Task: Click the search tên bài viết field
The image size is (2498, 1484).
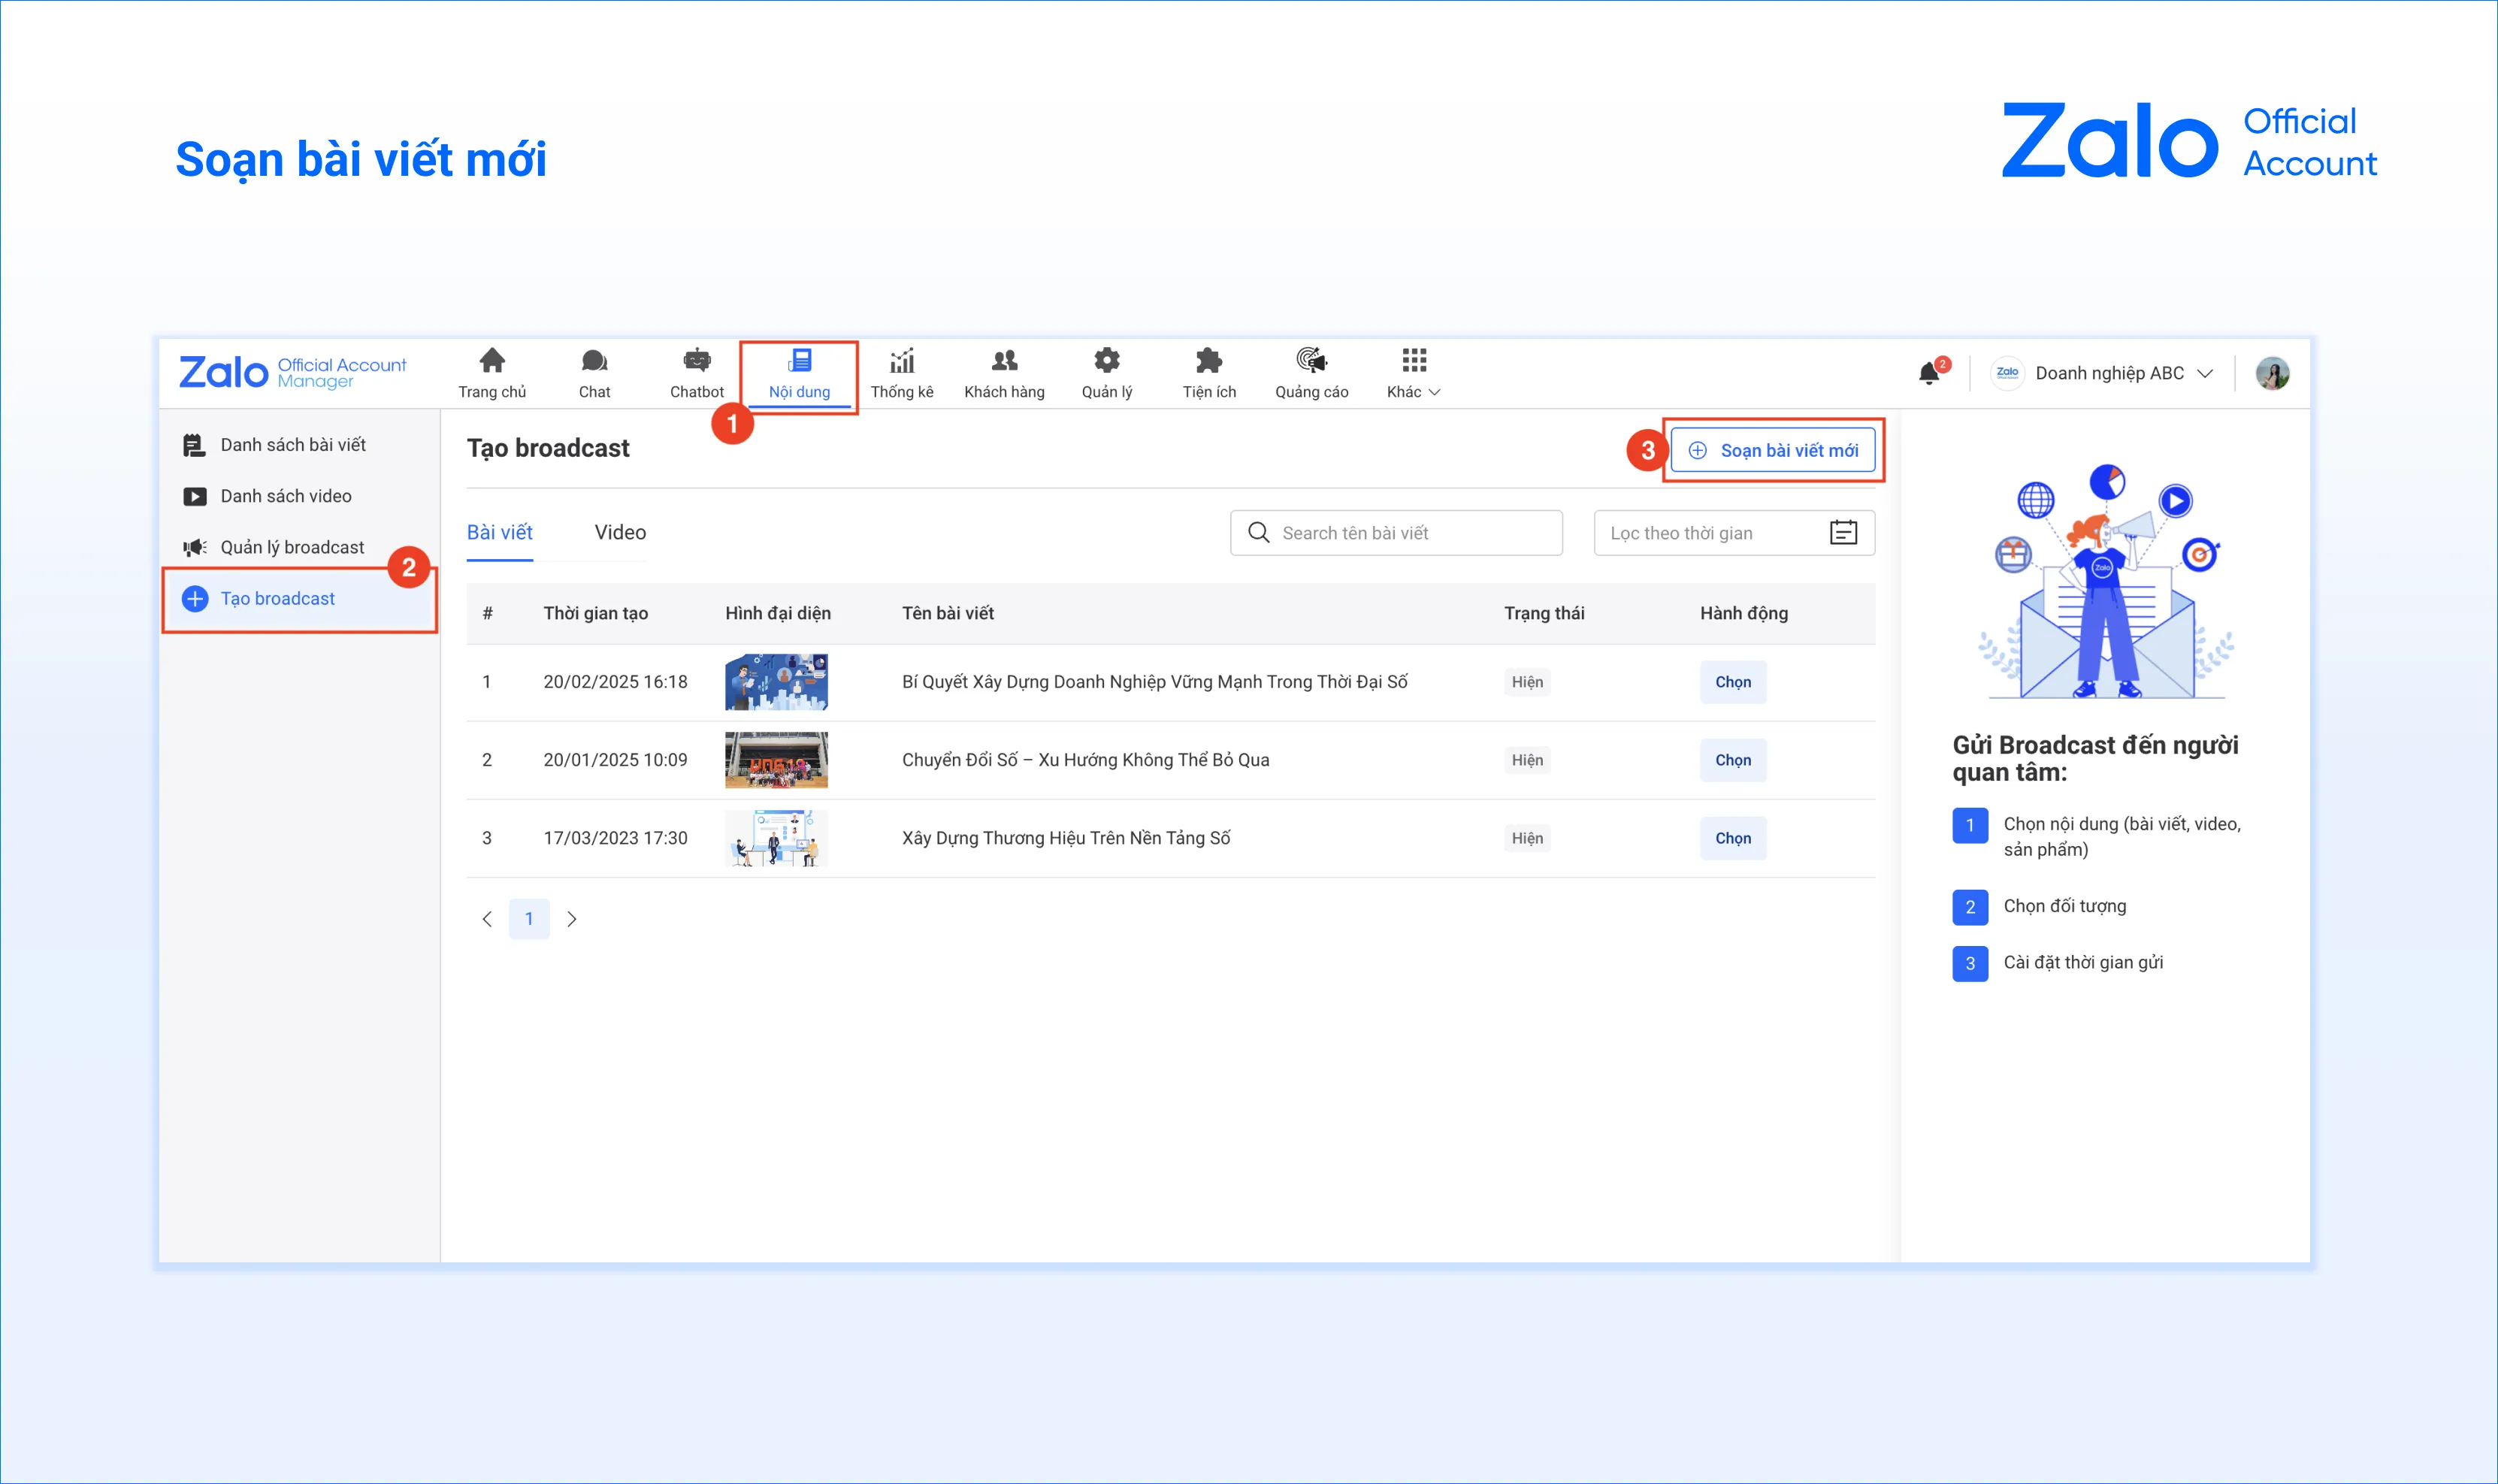Action: pyautogui.click(x=1395, y=532)
